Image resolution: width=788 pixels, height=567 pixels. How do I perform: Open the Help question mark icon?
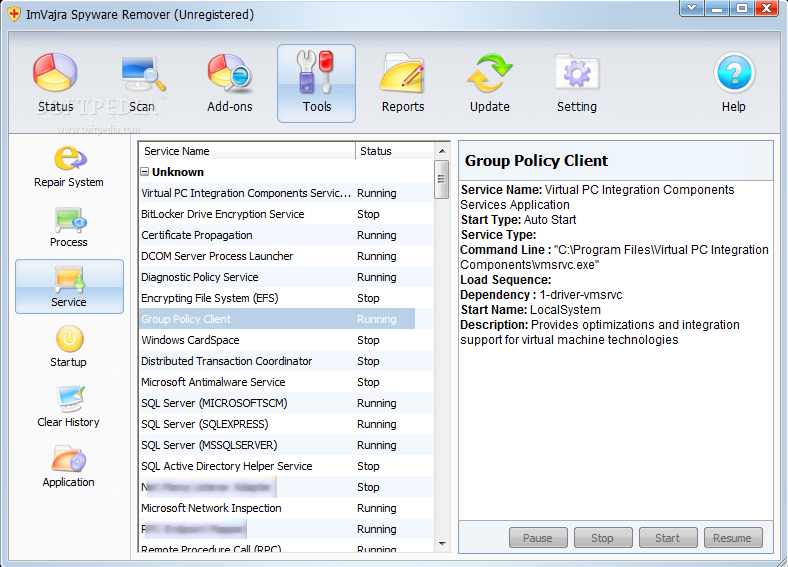pyautogui.click(x=734, y=73)
